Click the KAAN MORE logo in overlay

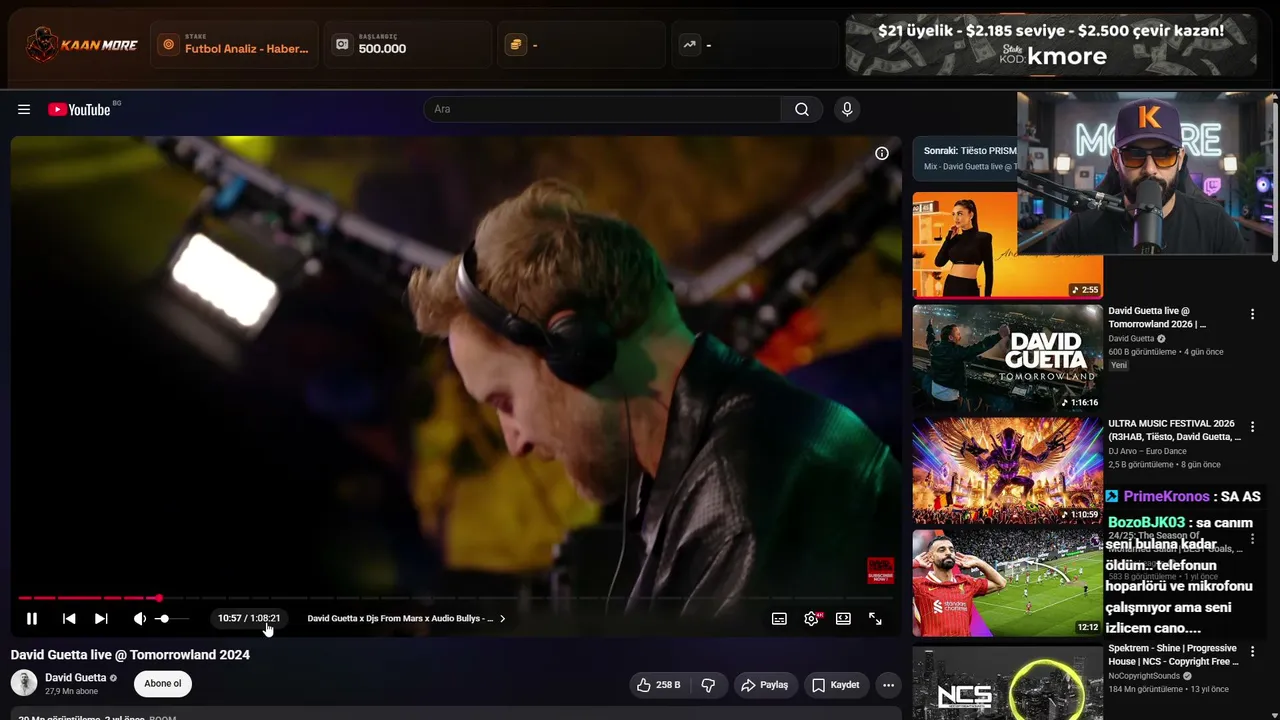(82, 45)
